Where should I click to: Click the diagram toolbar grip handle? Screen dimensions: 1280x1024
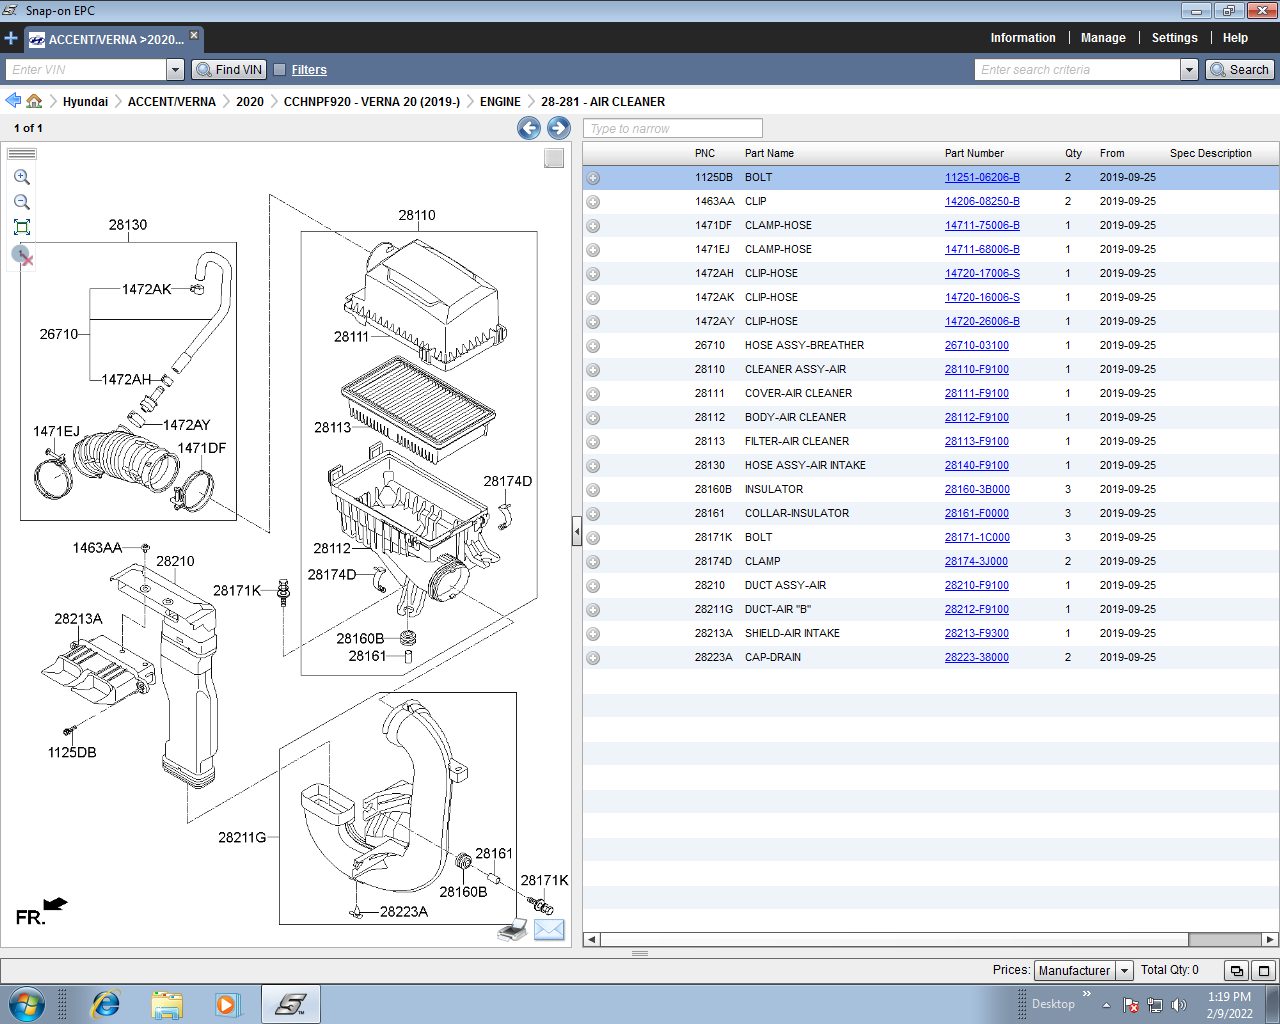[x=22, y=154]
